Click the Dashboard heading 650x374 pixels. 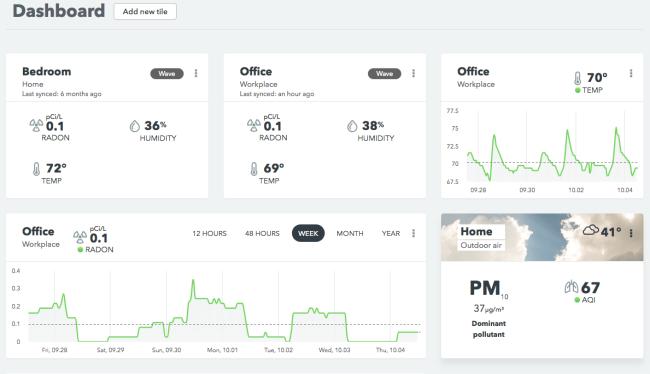(x=58, y=11)
